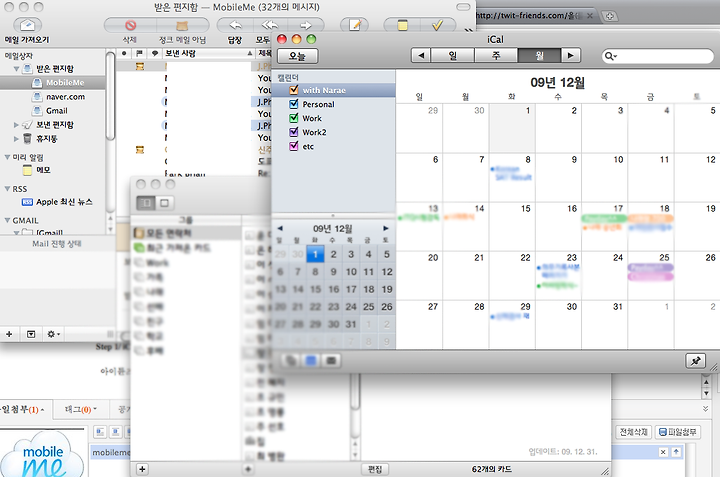Select day 1 in mini calendar
Screen dimensions: 720x477
pyautogui.click(x=315, y=254)
